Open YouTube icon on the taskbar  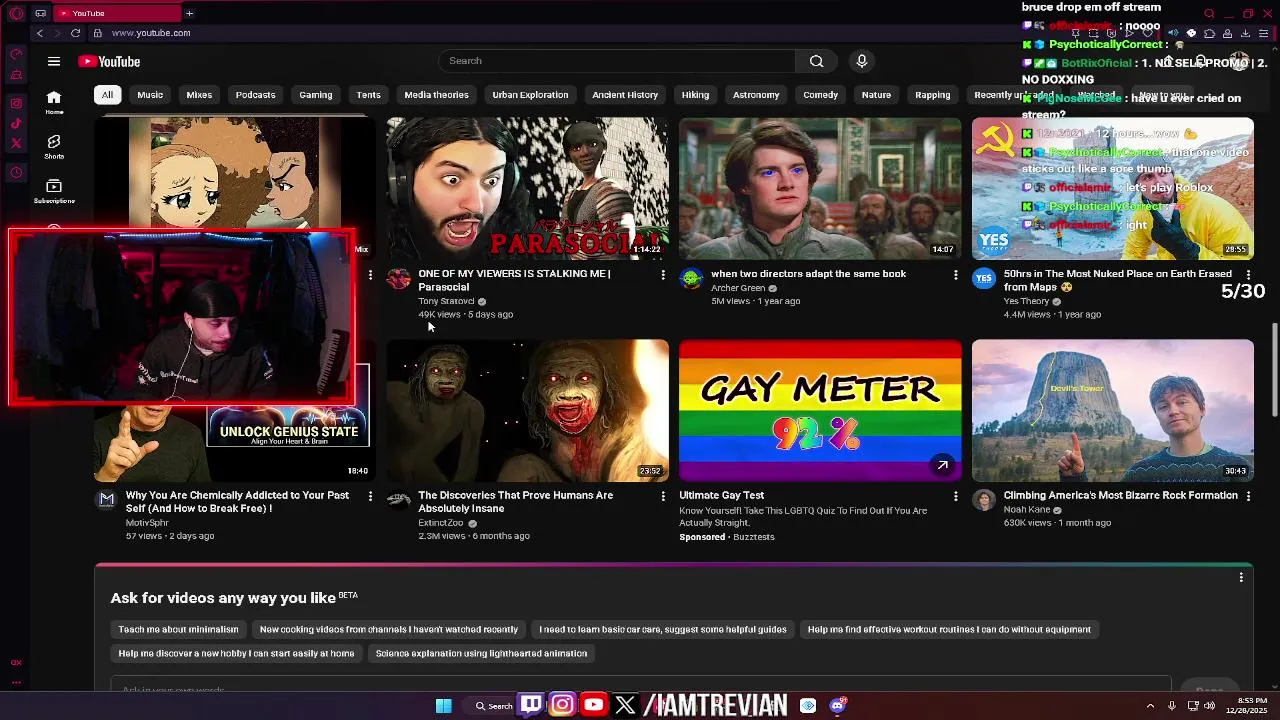coord(593,705)
